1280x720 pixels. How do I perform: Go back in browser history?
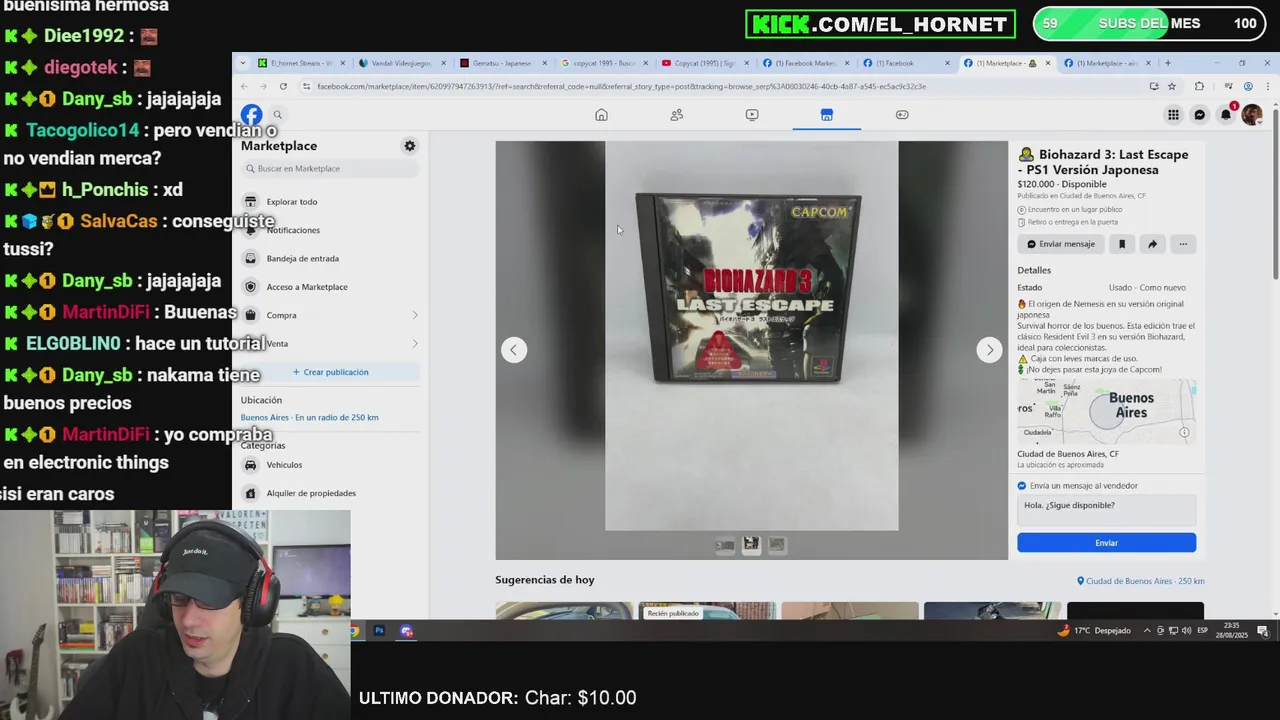(245, 86)
